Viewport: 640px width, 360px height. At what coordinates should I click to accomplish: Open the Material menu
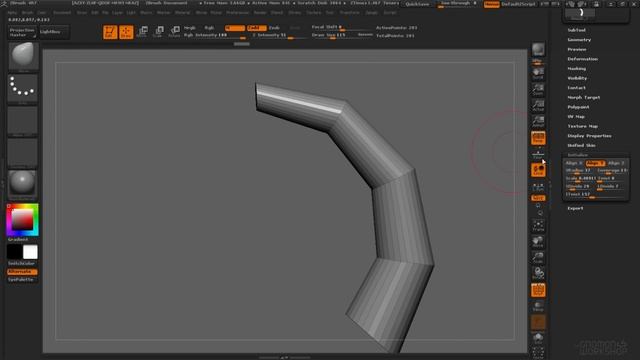coord(182,13)
